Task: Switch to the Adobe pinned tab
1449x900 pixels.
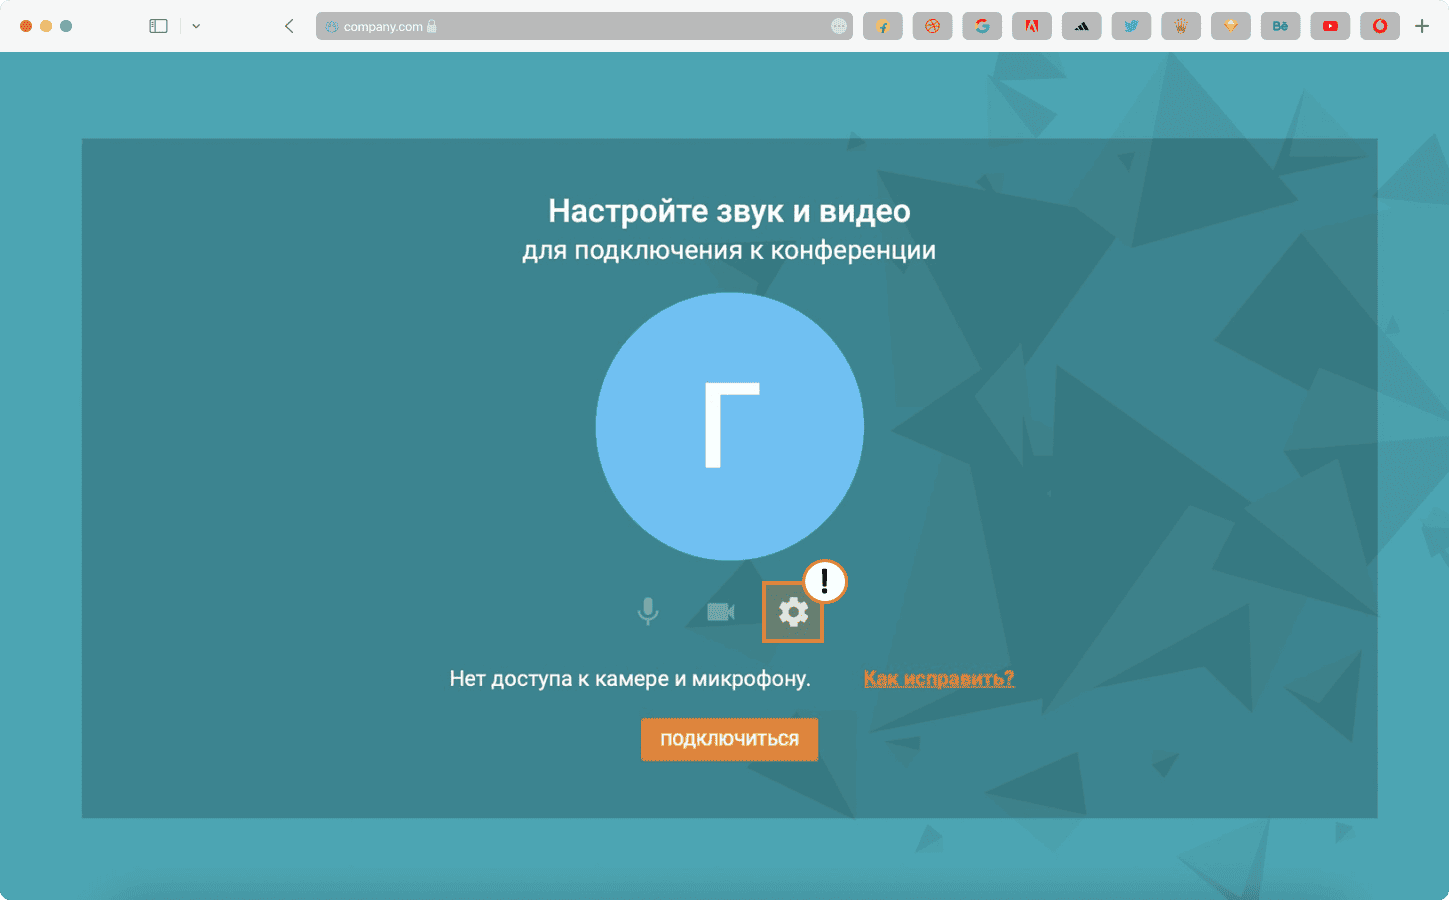Action: (x=1032, y=26)
